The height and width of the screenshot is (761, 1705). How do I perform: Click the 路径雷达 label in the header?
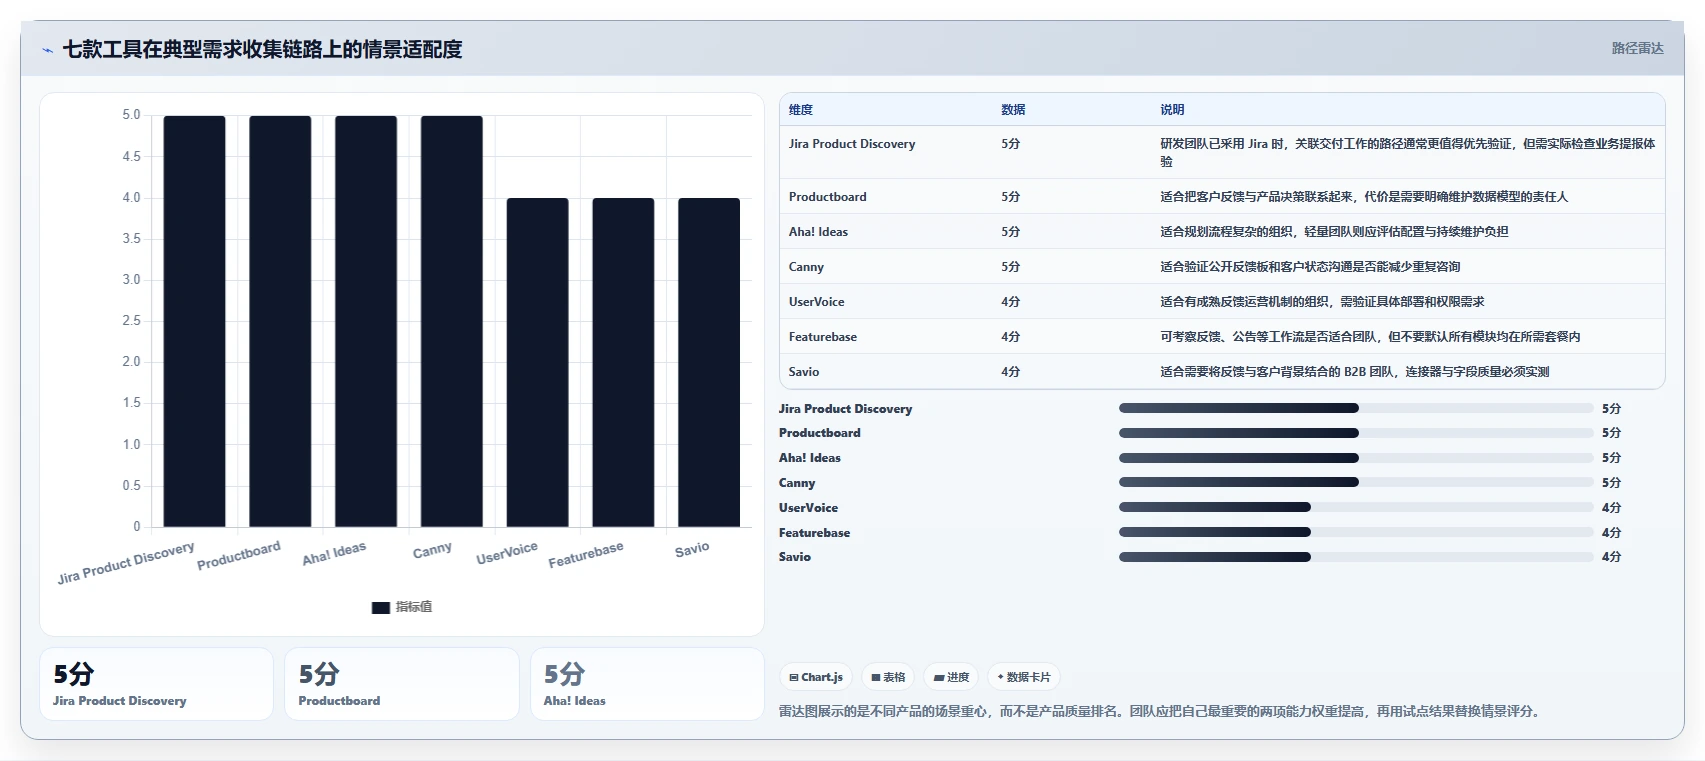(x=1637, y=48)
